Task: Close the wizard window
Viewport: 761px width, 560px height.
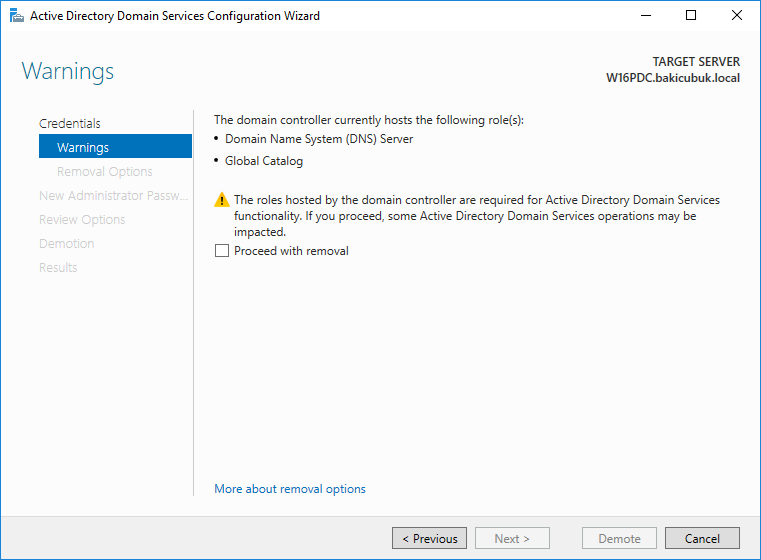Action: pos(736,16)
